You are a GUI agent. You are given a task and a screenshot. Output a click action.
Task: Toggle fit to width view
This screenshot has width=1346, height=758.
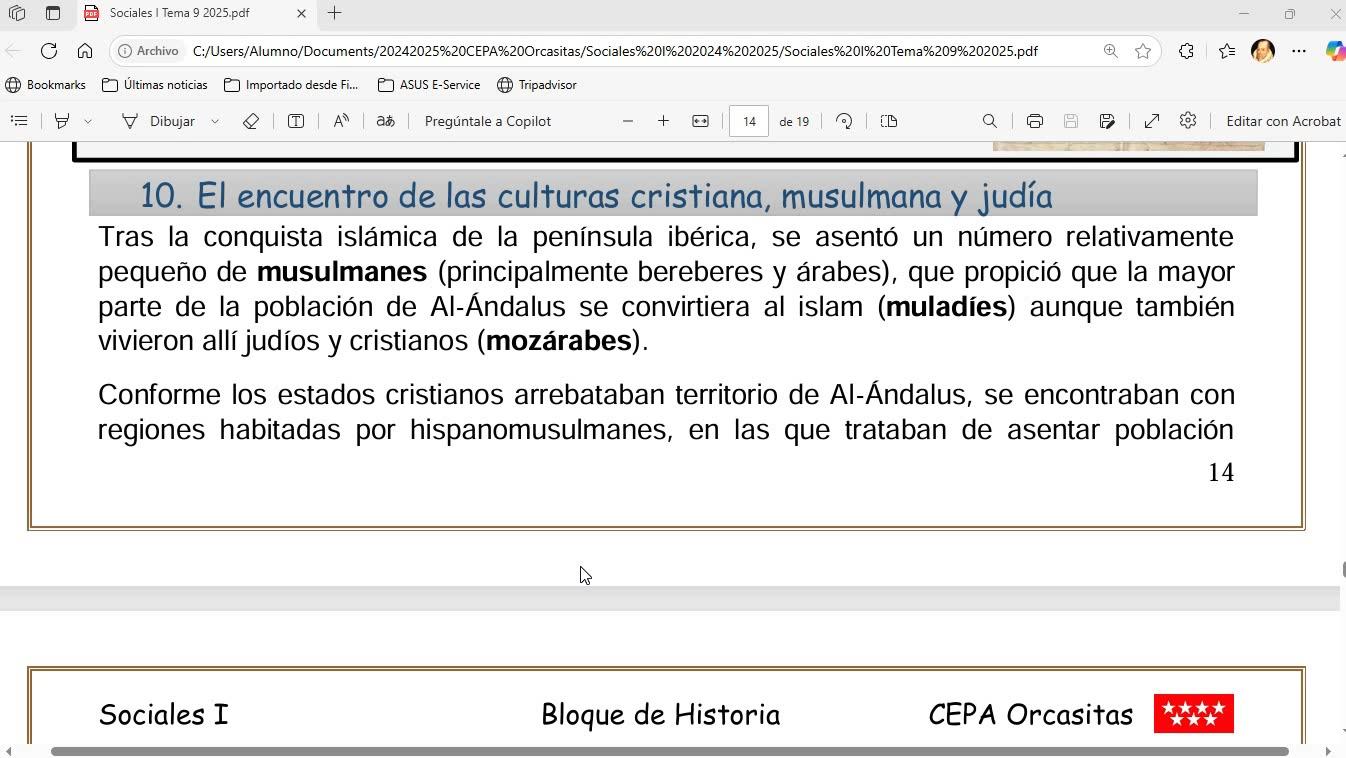point(700,121)
